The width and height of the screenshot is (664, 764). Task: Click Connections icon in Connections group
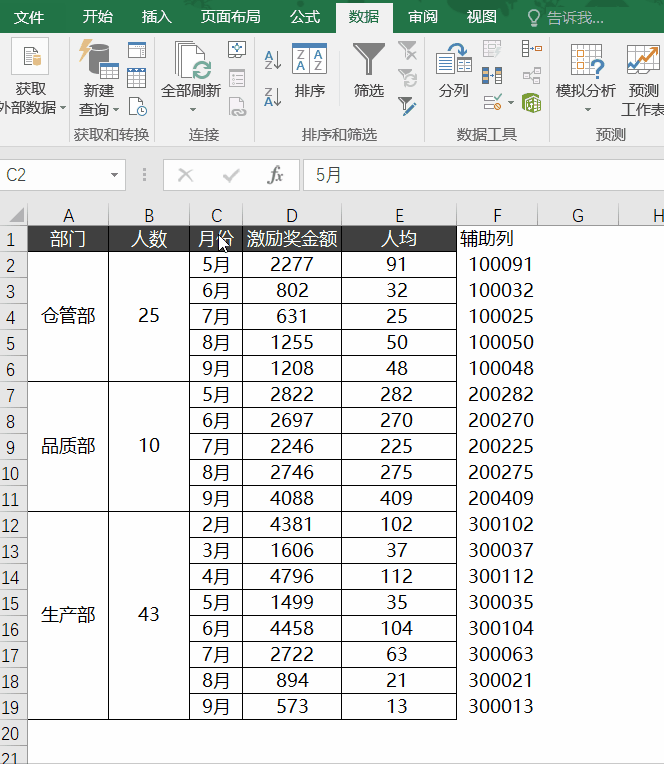click(x=237, y=50)
